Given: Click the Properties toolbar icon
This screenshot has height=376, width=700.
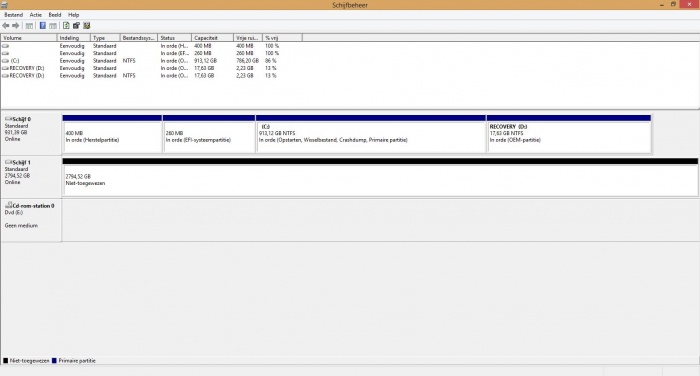Looking at the screenshot, I should pos(76,26).
